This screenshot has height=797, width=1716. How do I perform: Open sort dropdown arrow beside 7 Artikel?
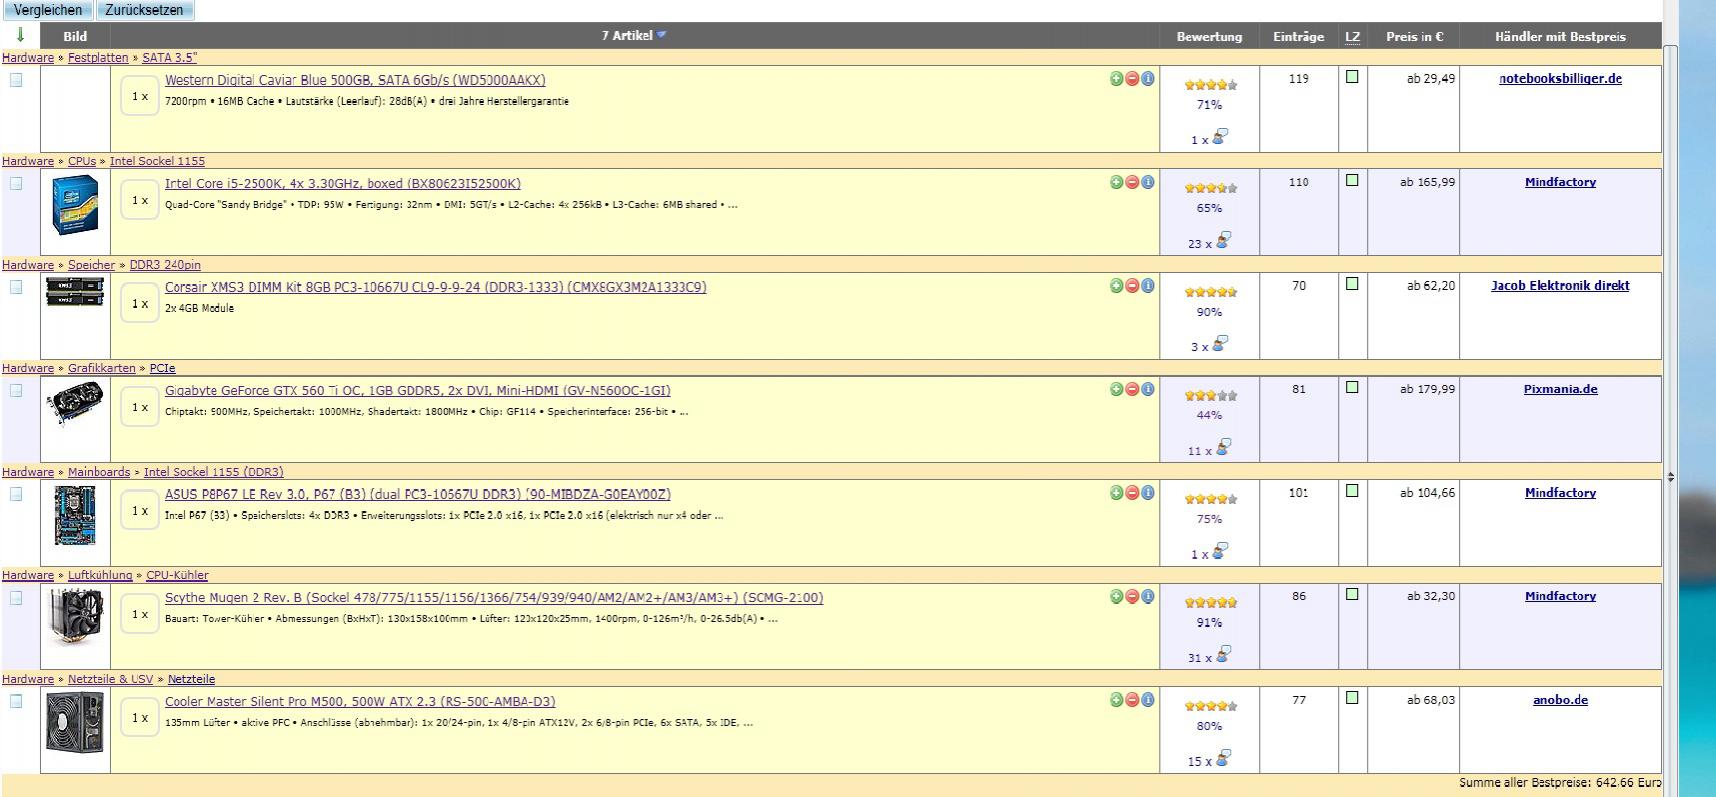(662, 35)
